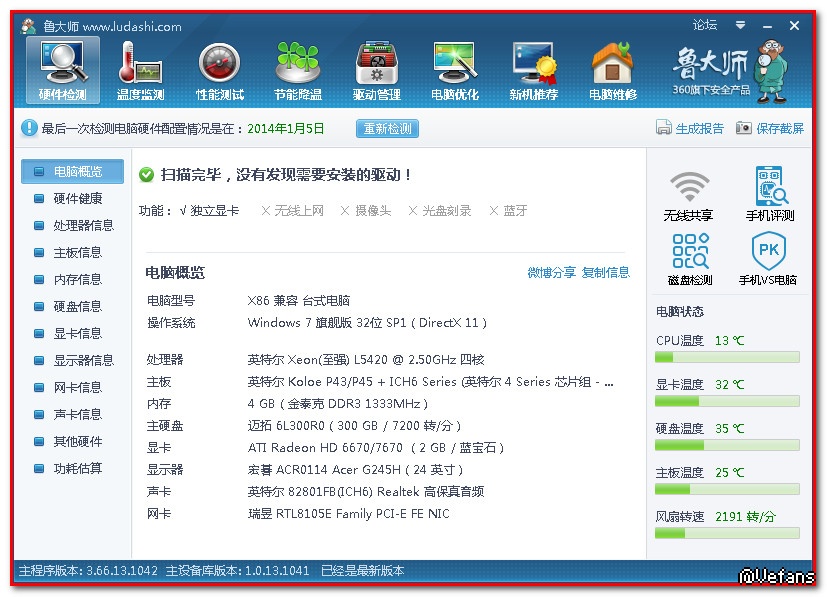
Task: Click the 摄像头 feature label
Action: (373, 211)
